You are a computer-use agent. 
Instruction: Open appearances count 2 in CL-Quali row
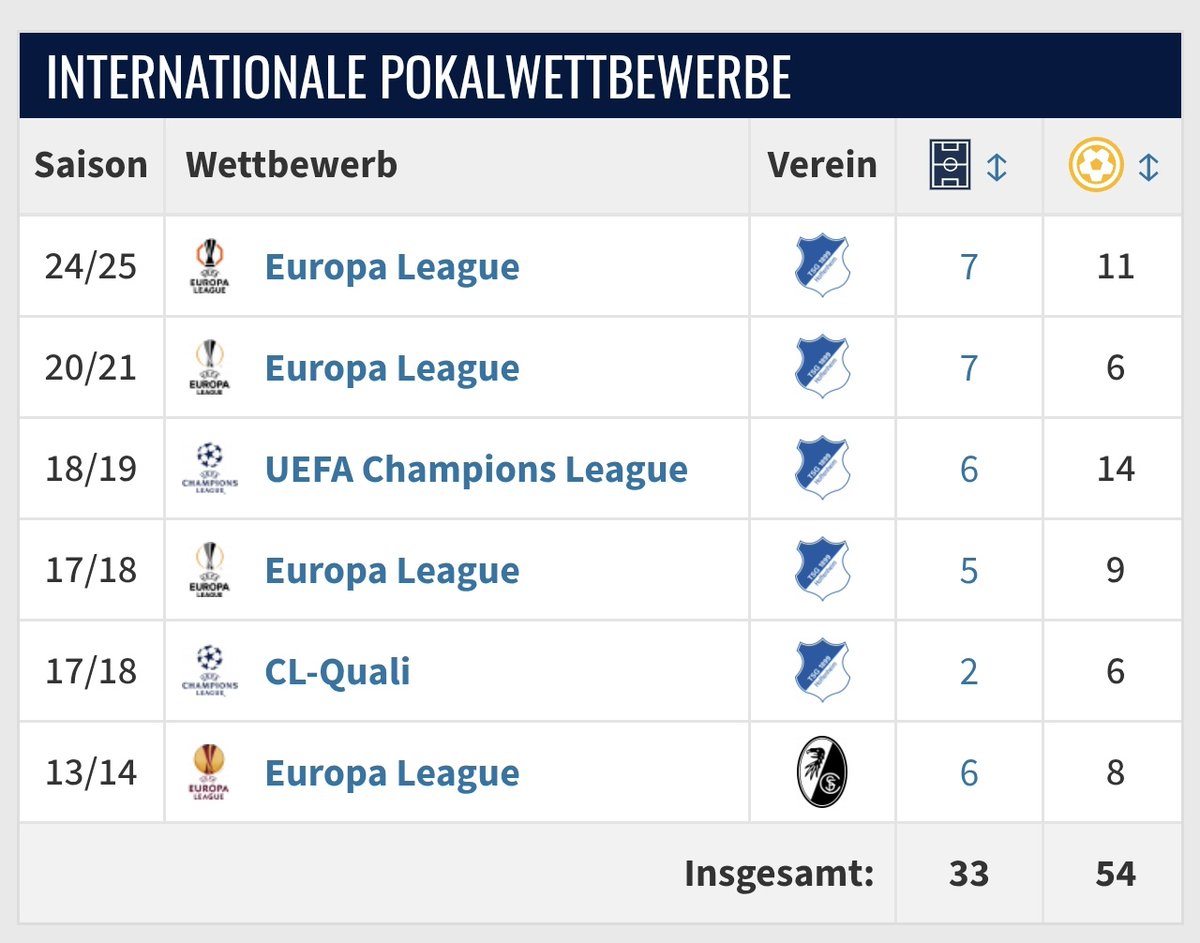coord(969,671)
